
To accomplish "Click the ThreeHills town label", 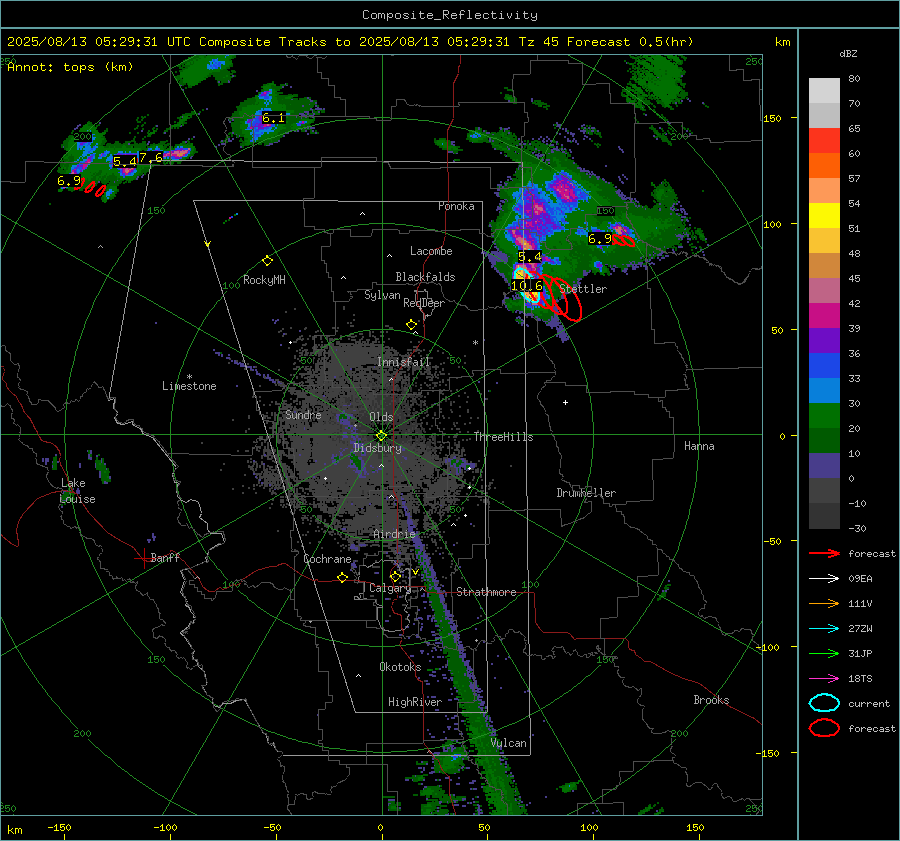I will pos(503,437).
